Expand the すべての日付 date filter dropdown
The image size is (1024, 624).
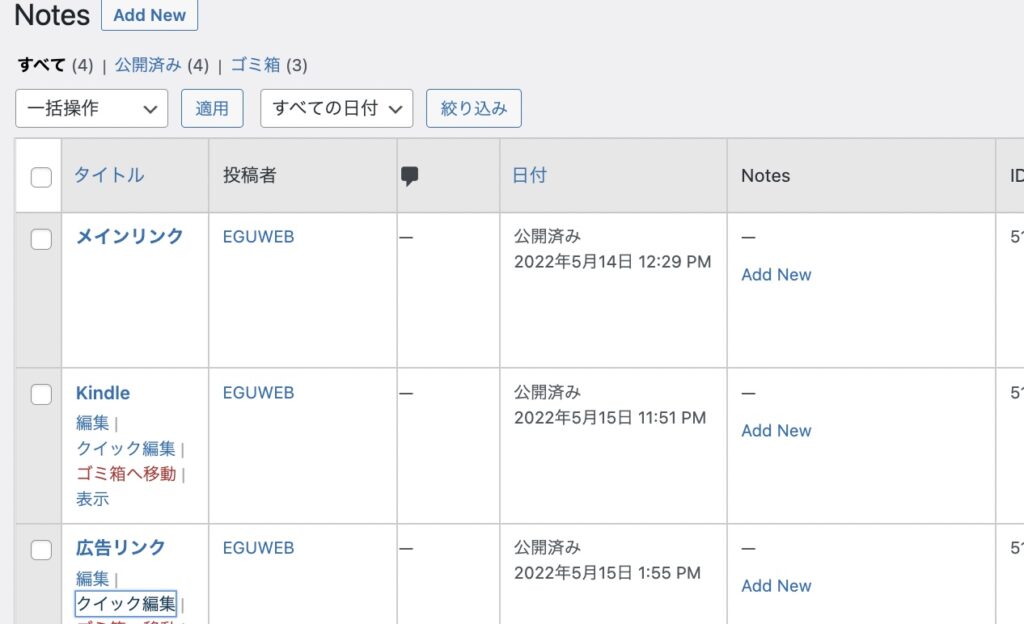coord(336,108)
